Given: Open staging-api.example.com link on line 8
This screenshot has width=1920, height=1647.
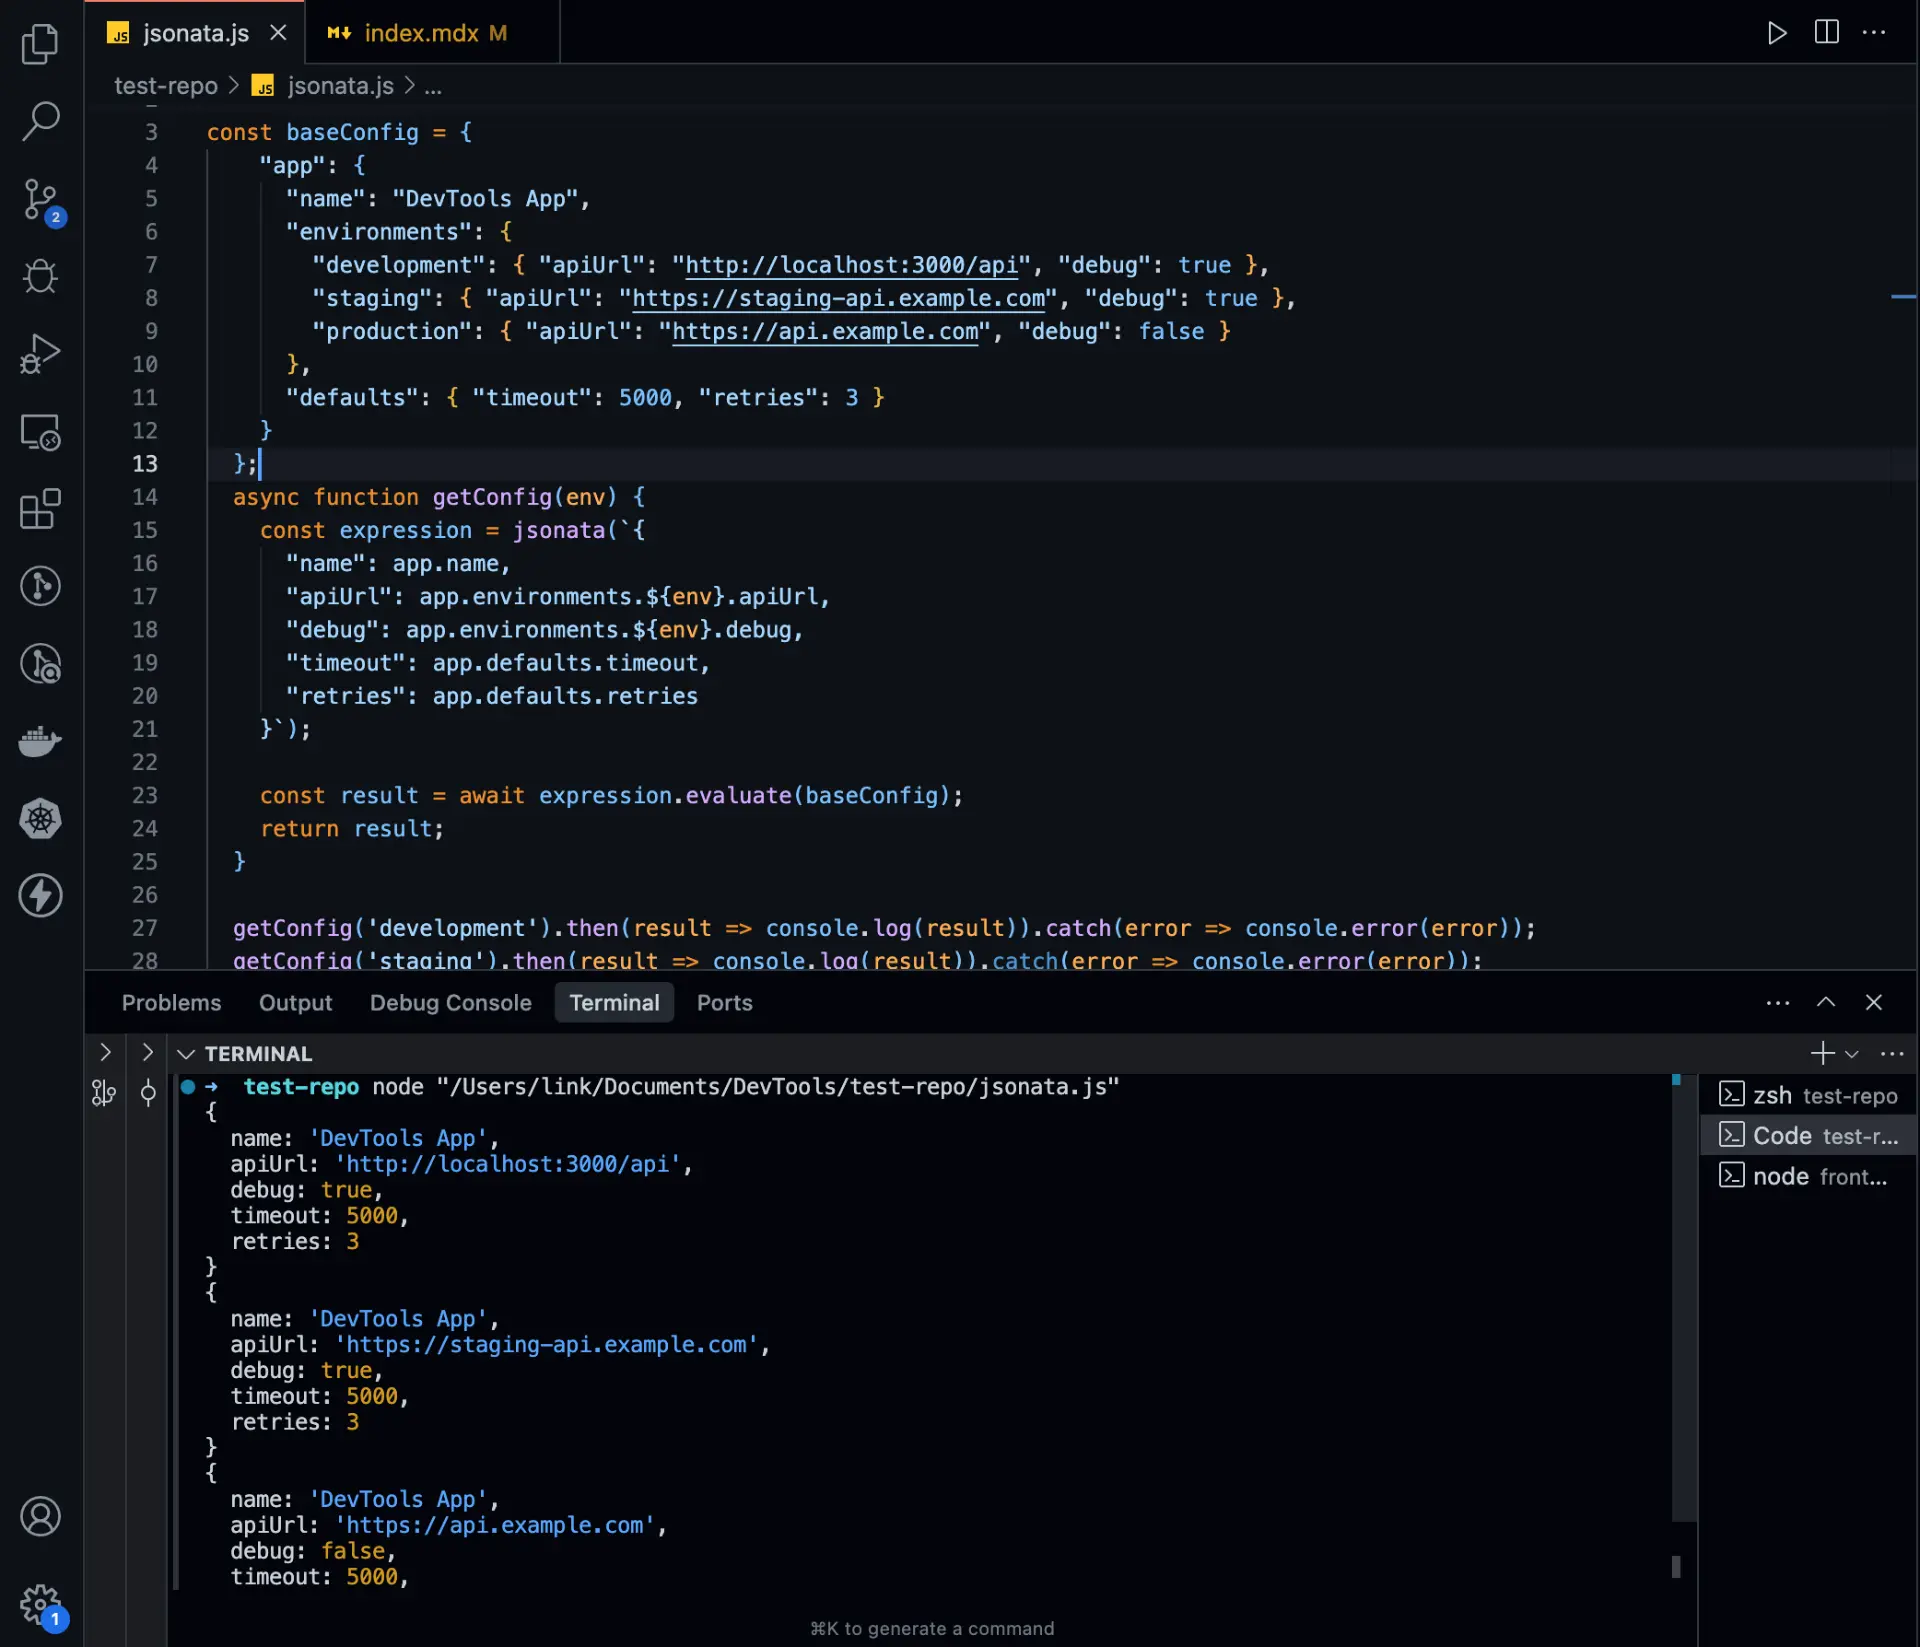Looking at the screenshot, I should 838,298.
